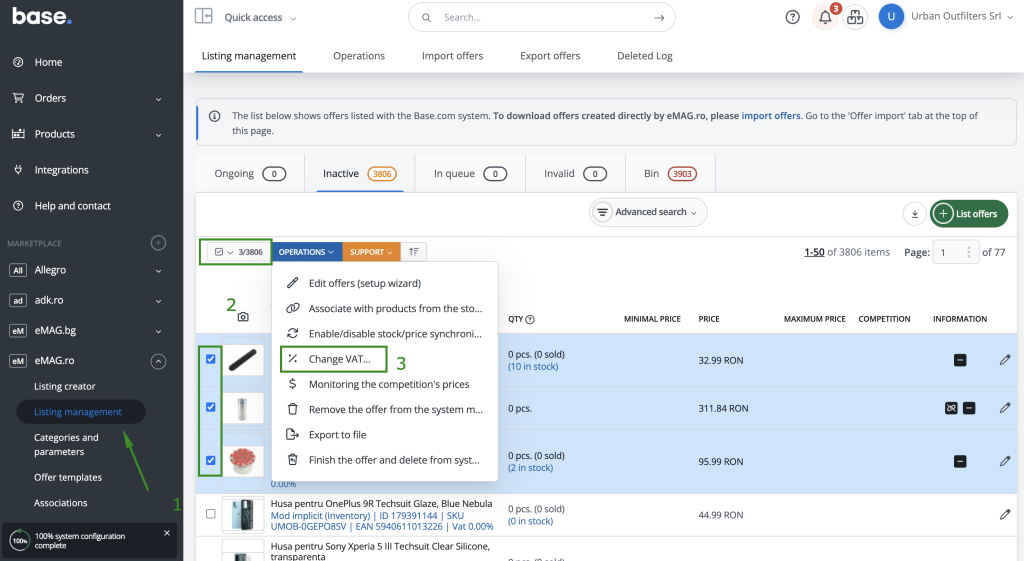Select Export to file option
The width and height of the screenshot is (1024, 561).
click(337, 434)
